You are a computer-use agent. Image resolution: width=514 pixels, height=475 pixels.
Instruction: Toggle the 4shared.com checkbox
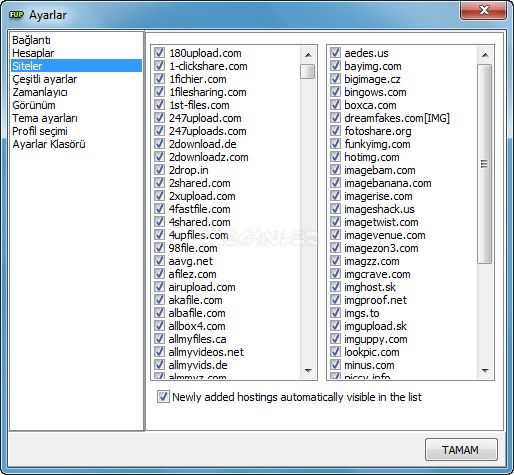(160, 222)
